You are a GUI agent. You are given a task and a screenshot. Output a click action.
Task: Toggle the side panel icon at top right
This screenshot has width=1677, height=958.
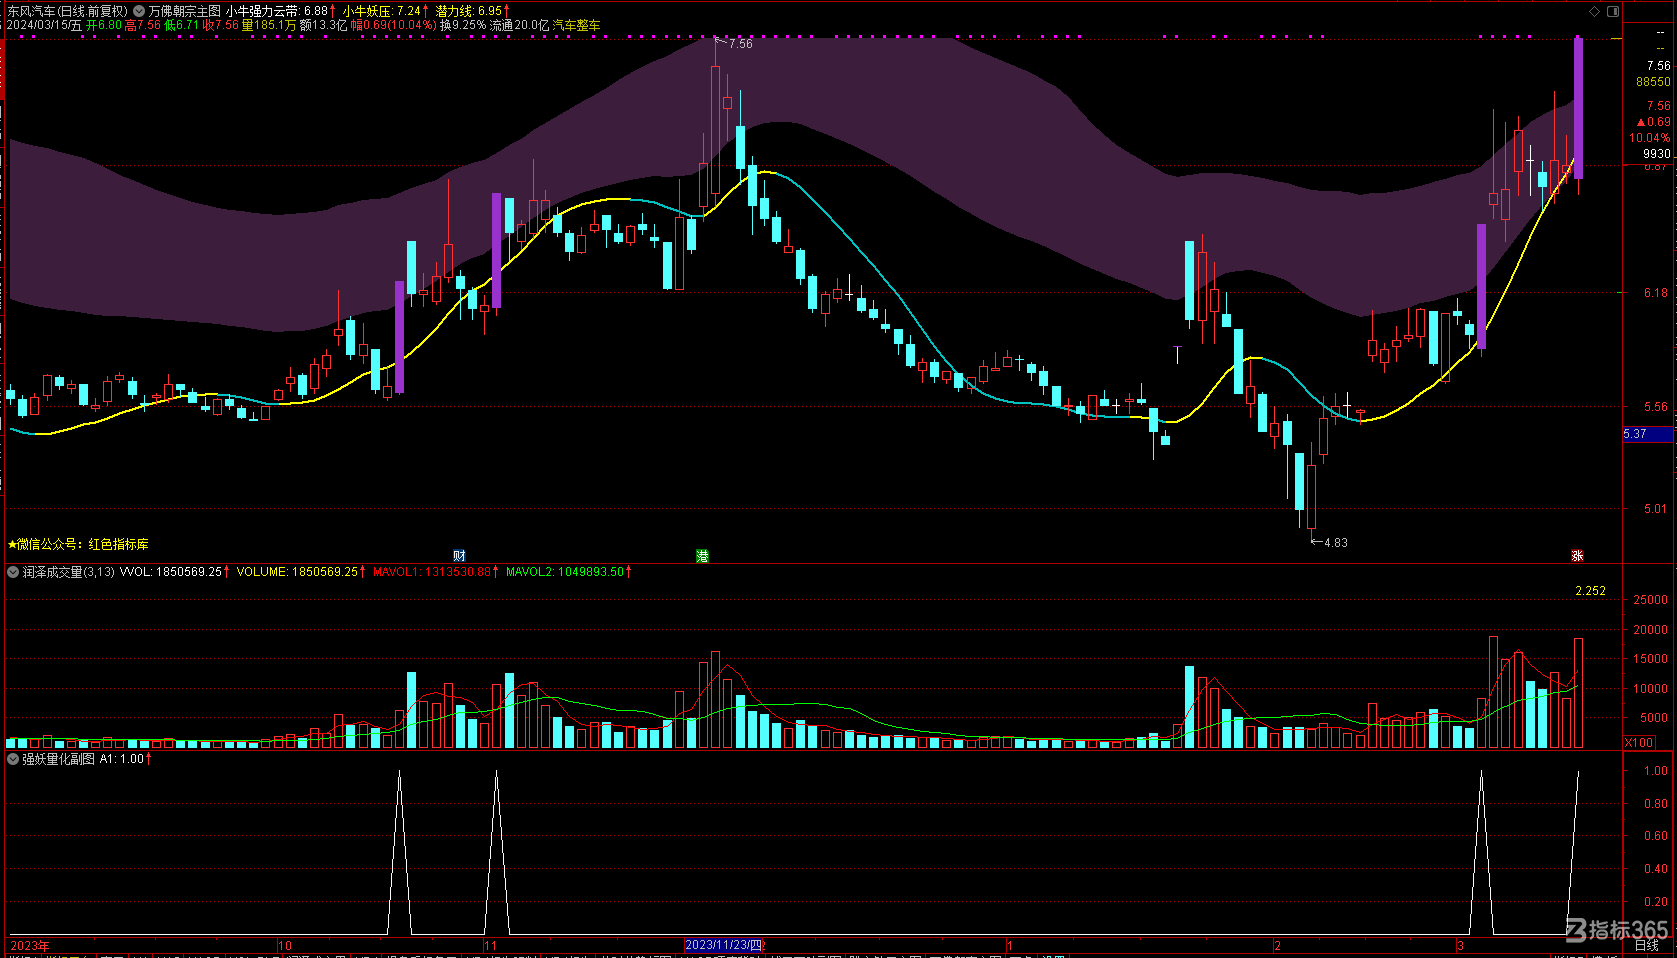1613,12
